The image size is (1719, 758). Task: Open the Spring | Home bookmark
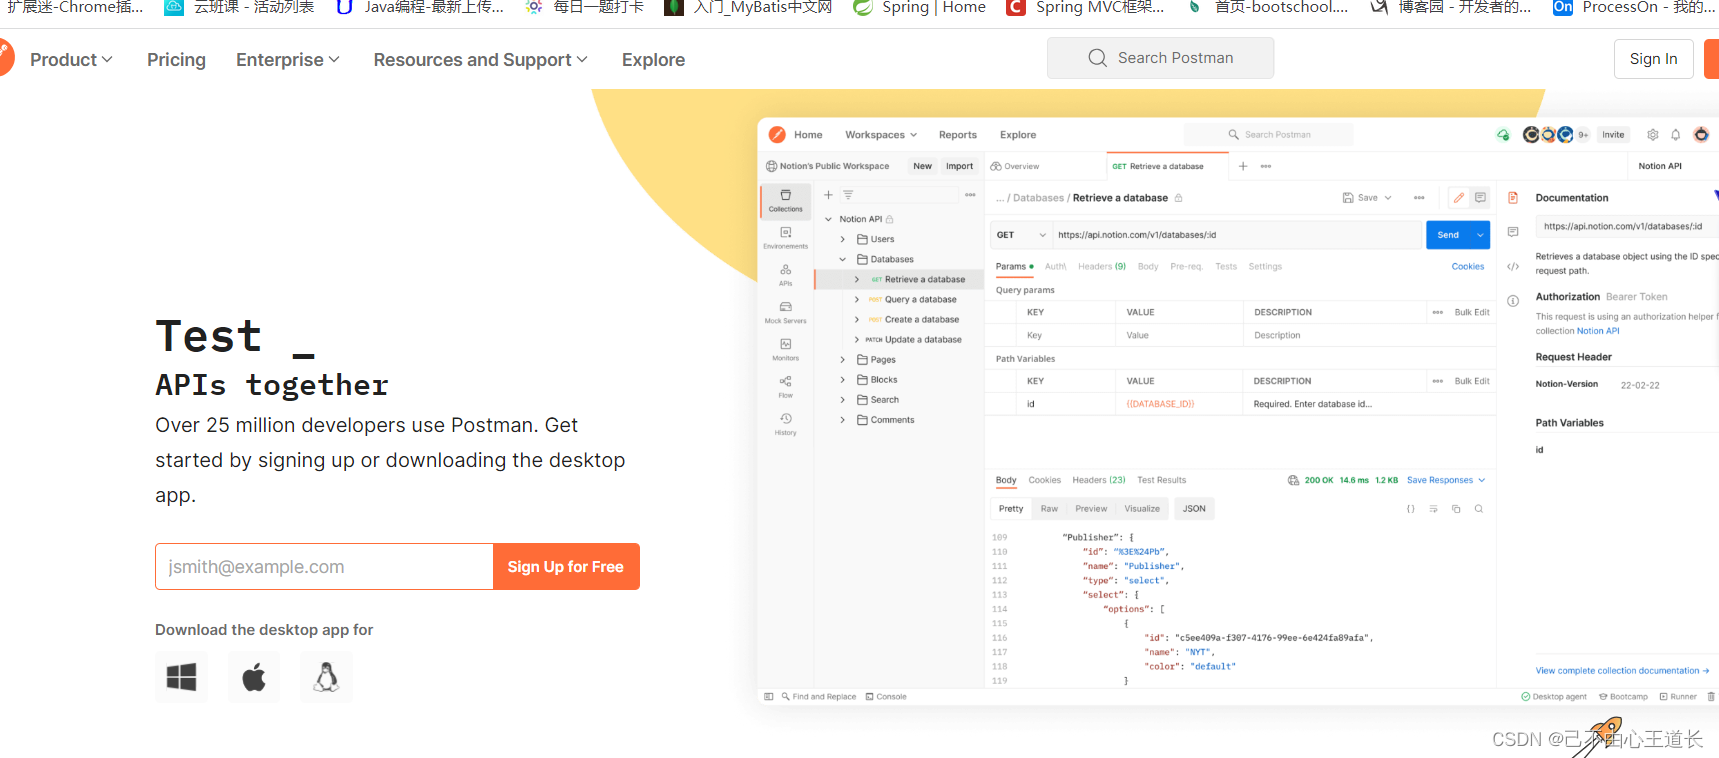(919, 8)
